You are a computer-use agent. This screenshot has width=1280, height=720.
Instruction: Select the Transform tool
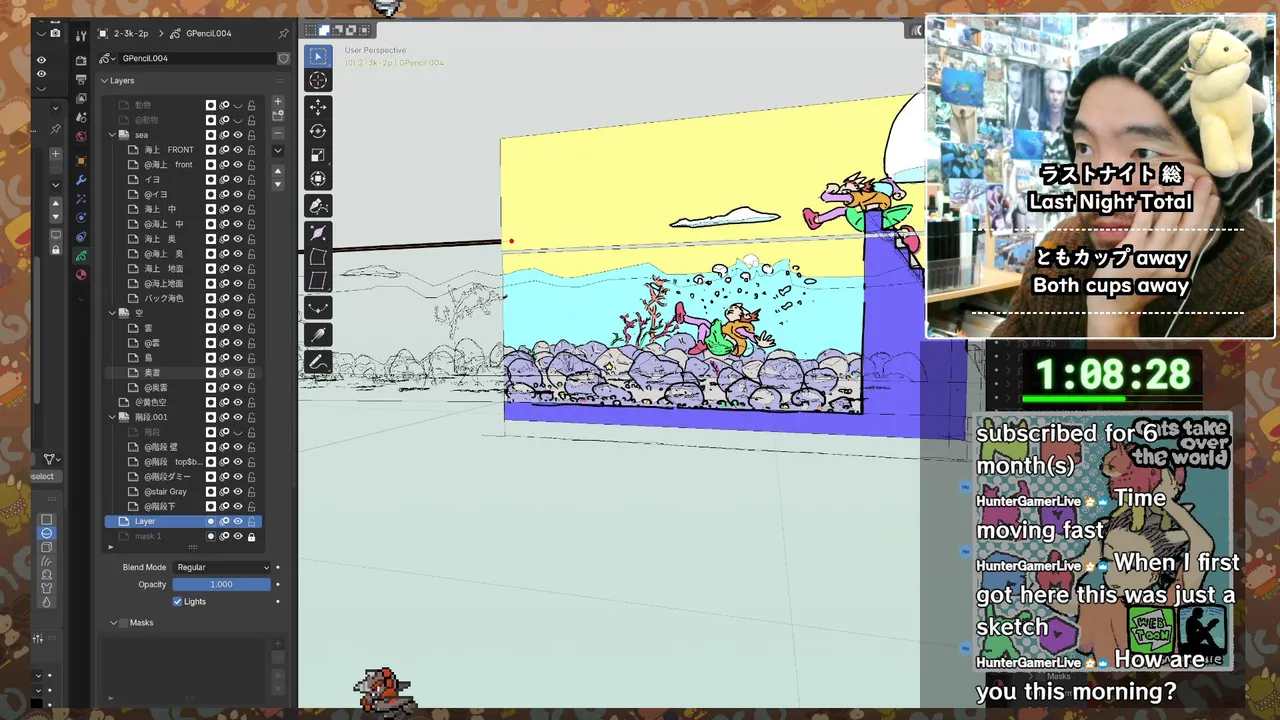tap(318, 179)
